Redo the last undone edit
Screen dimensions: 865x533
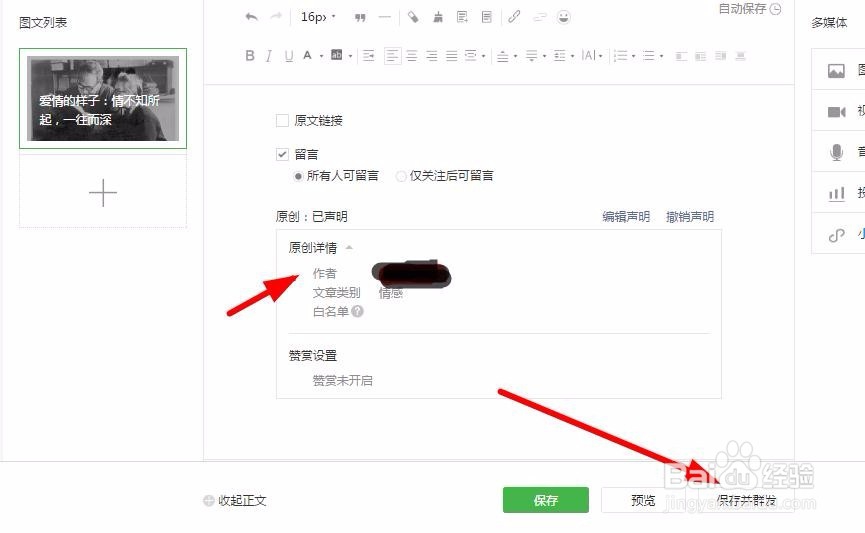click(x=276, y=17)
